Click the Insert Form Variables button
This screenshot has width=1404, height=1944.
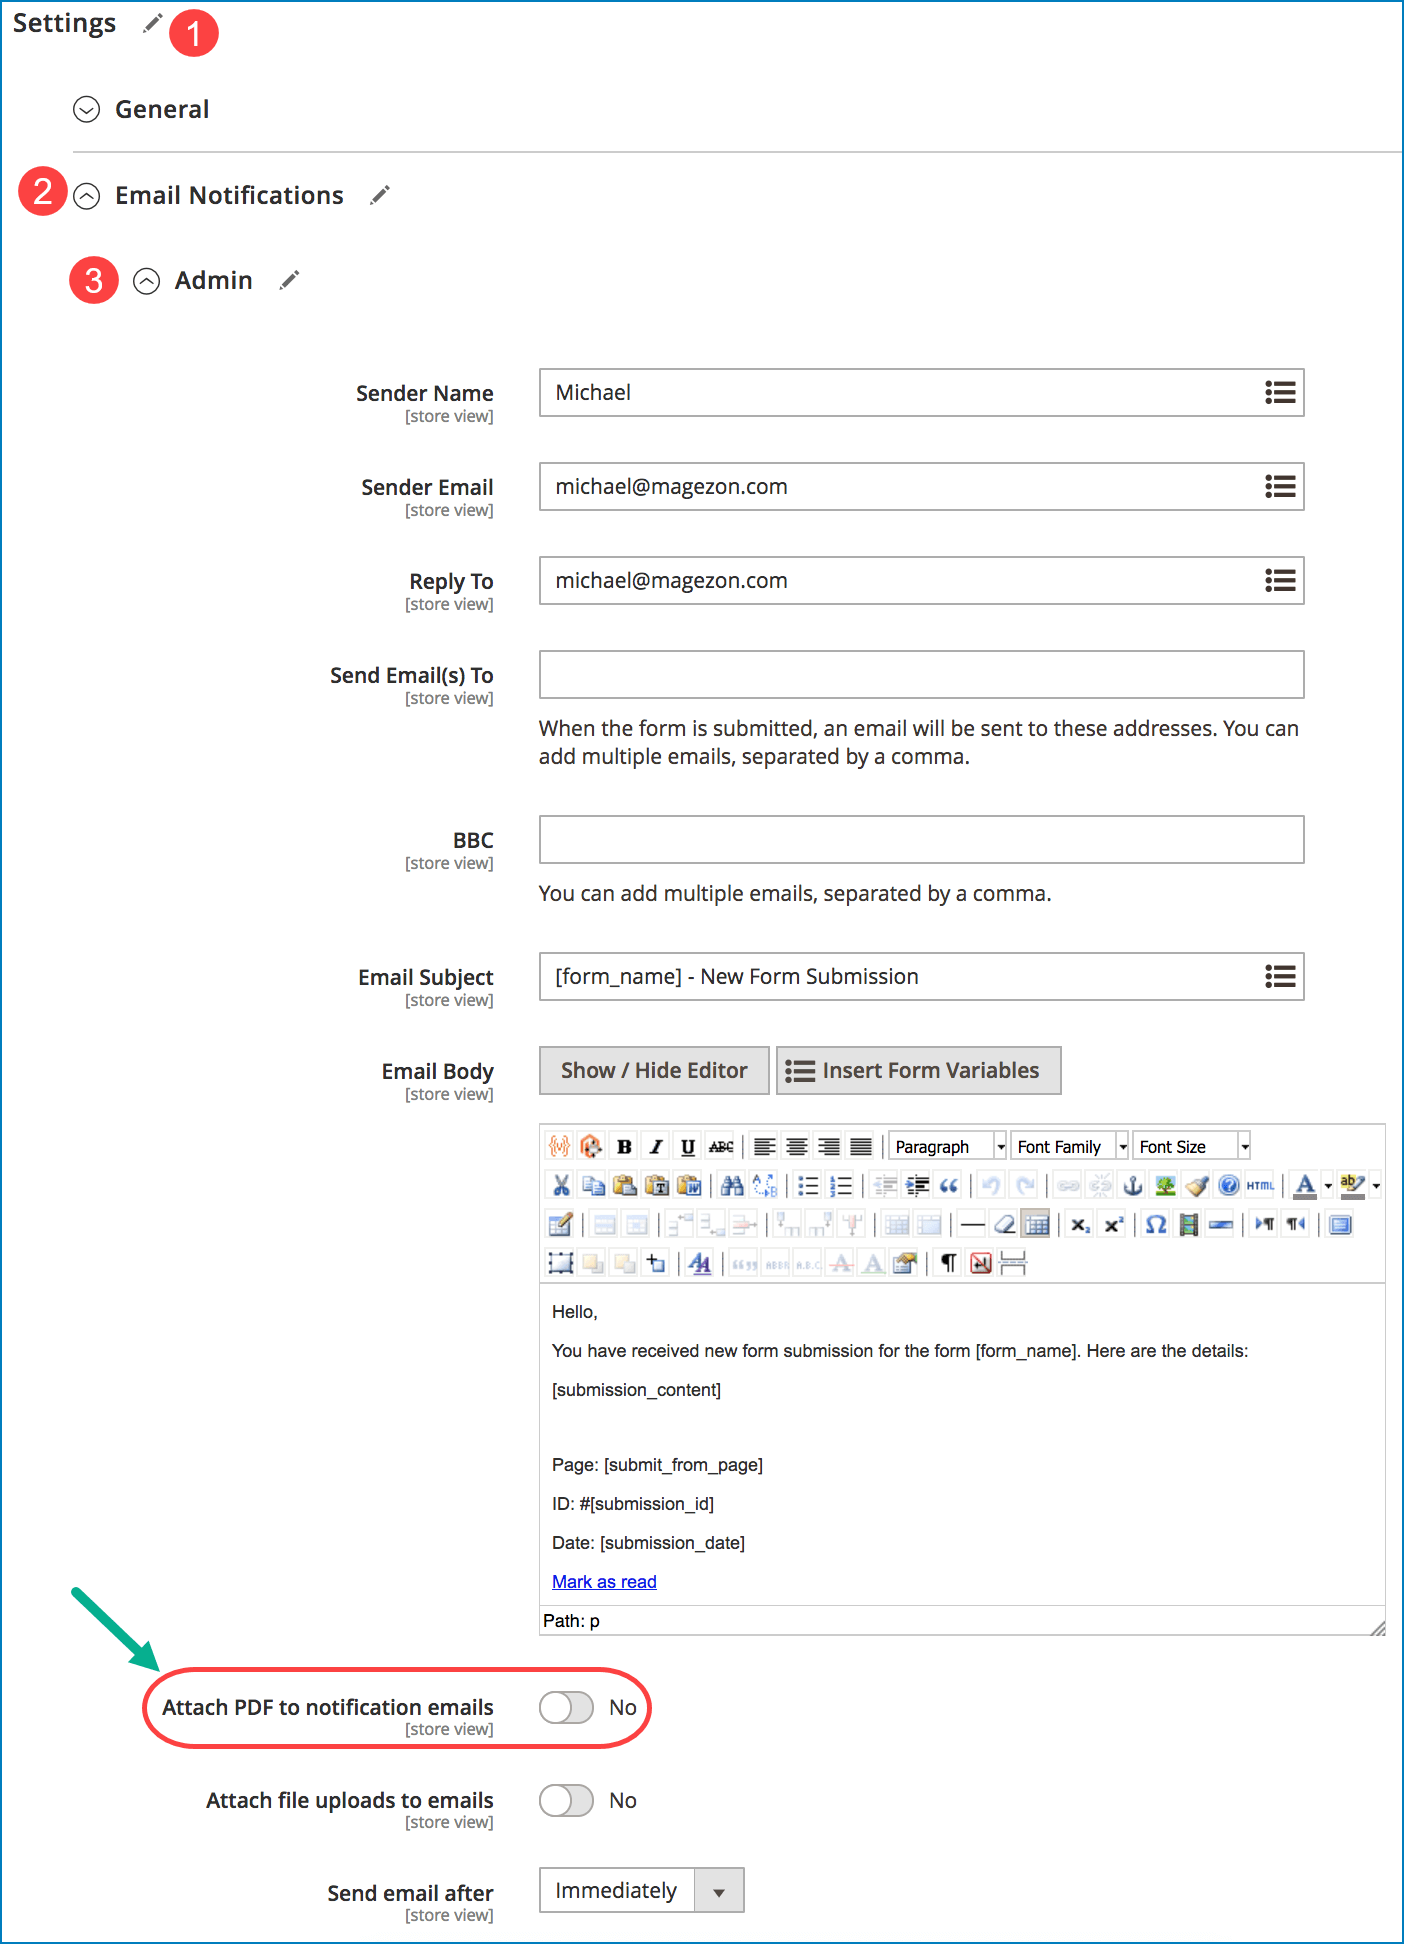[x=918, y=1071]
